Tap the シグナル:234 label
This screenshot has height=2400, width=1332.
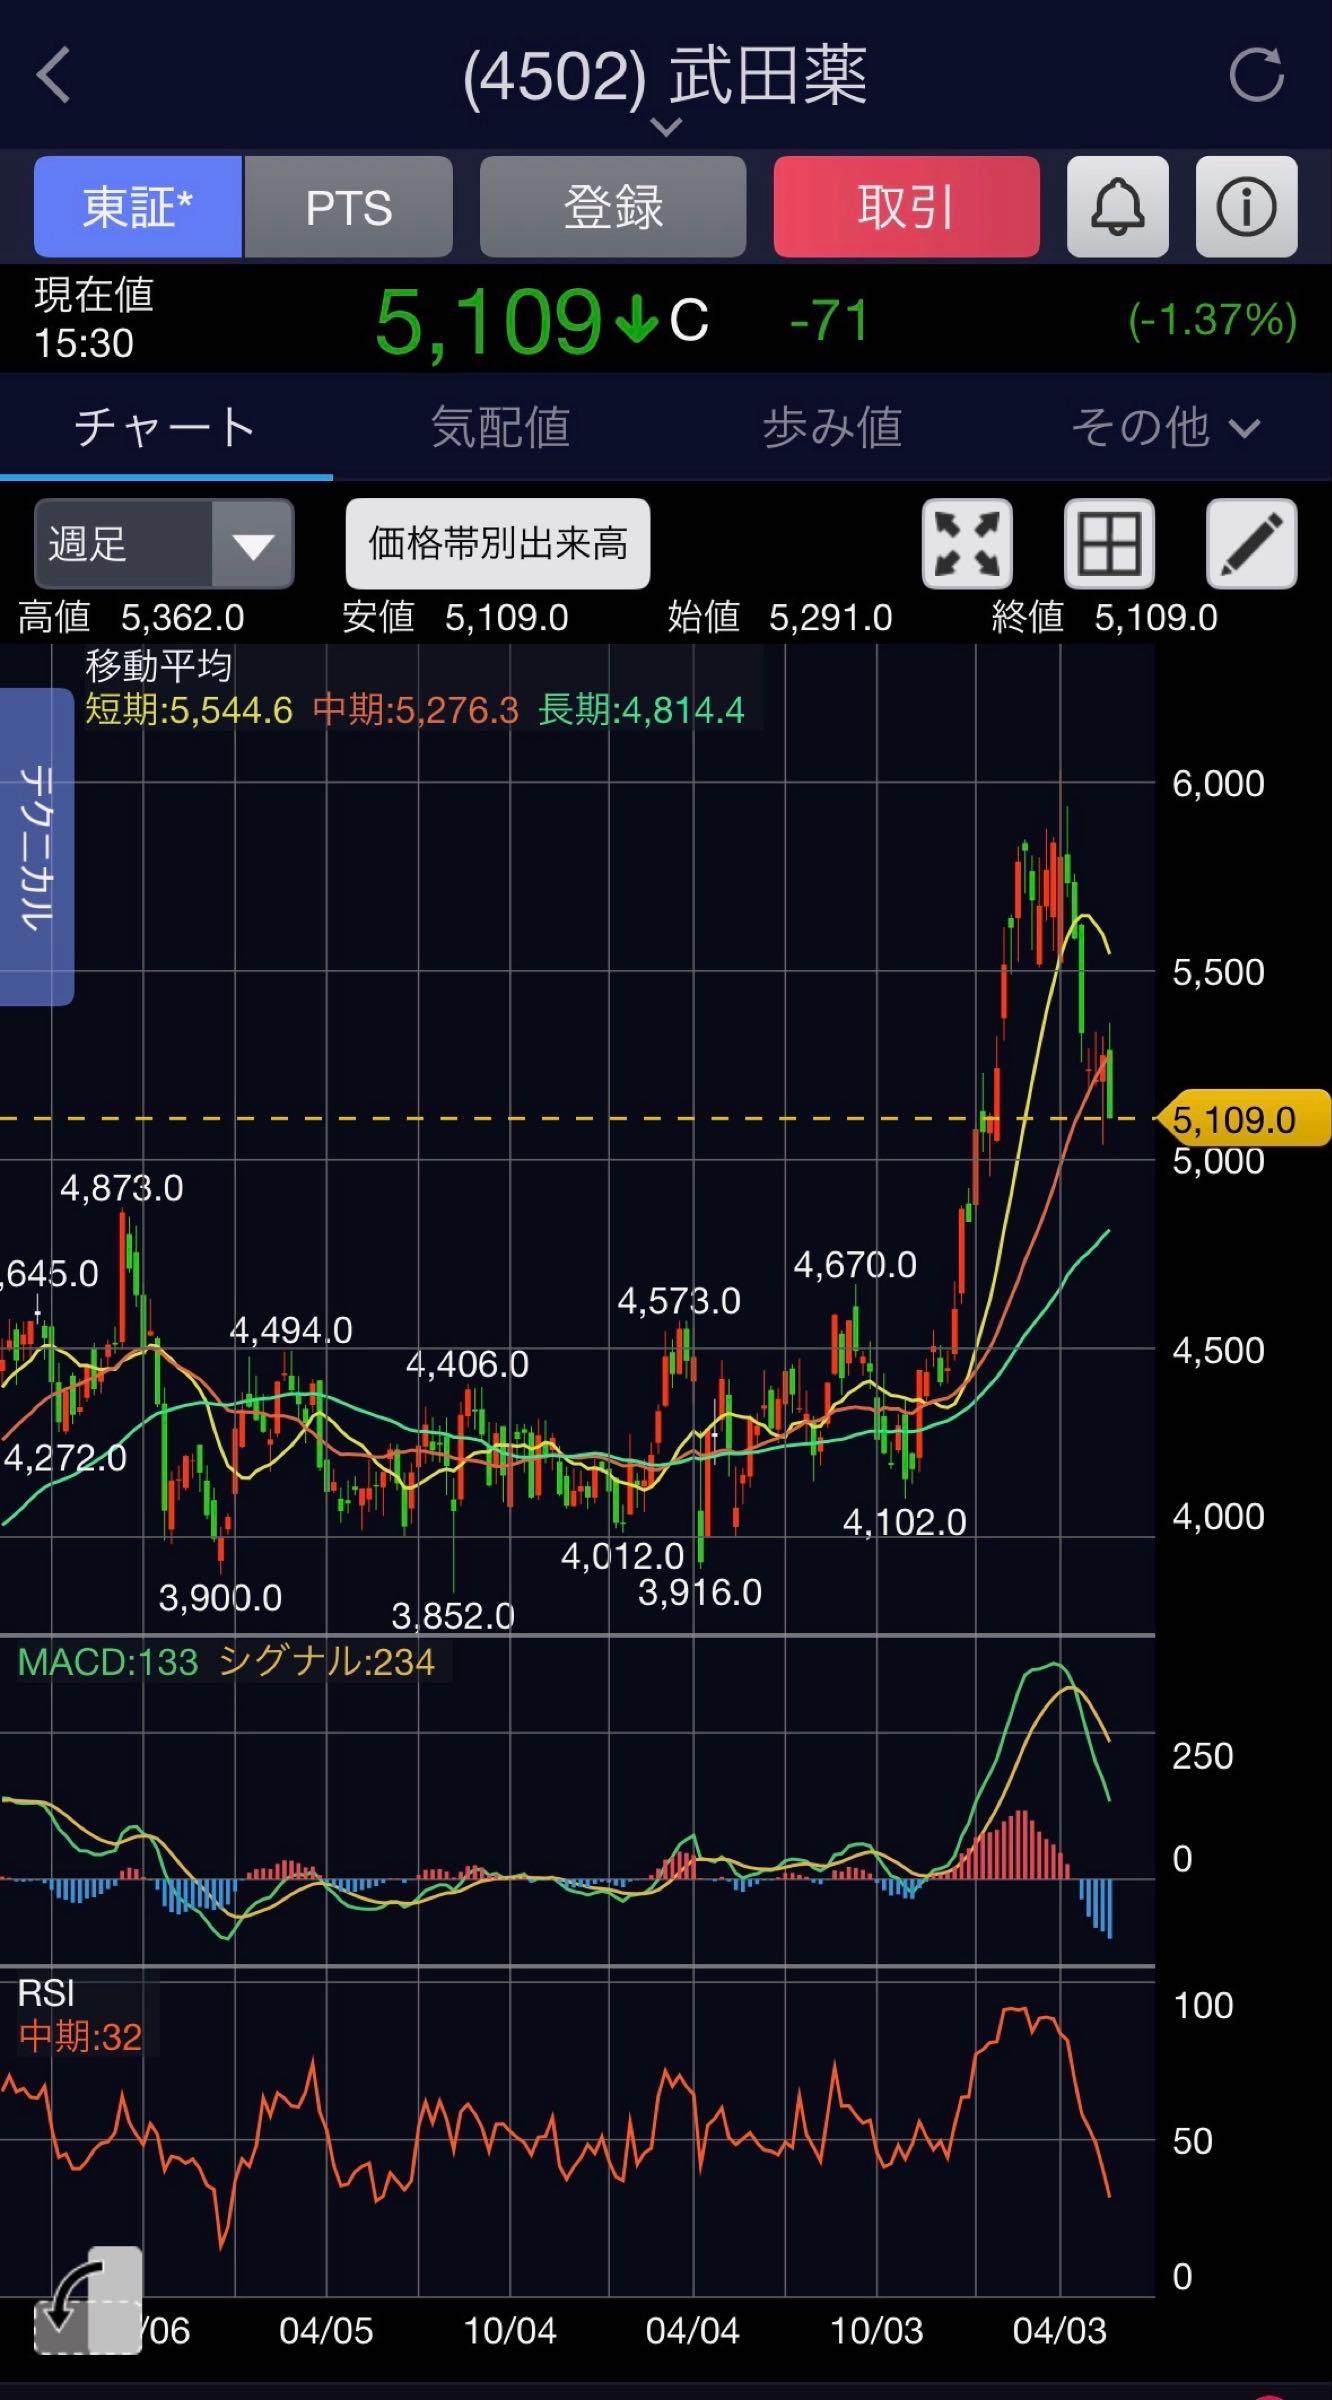coord(326,1662)
